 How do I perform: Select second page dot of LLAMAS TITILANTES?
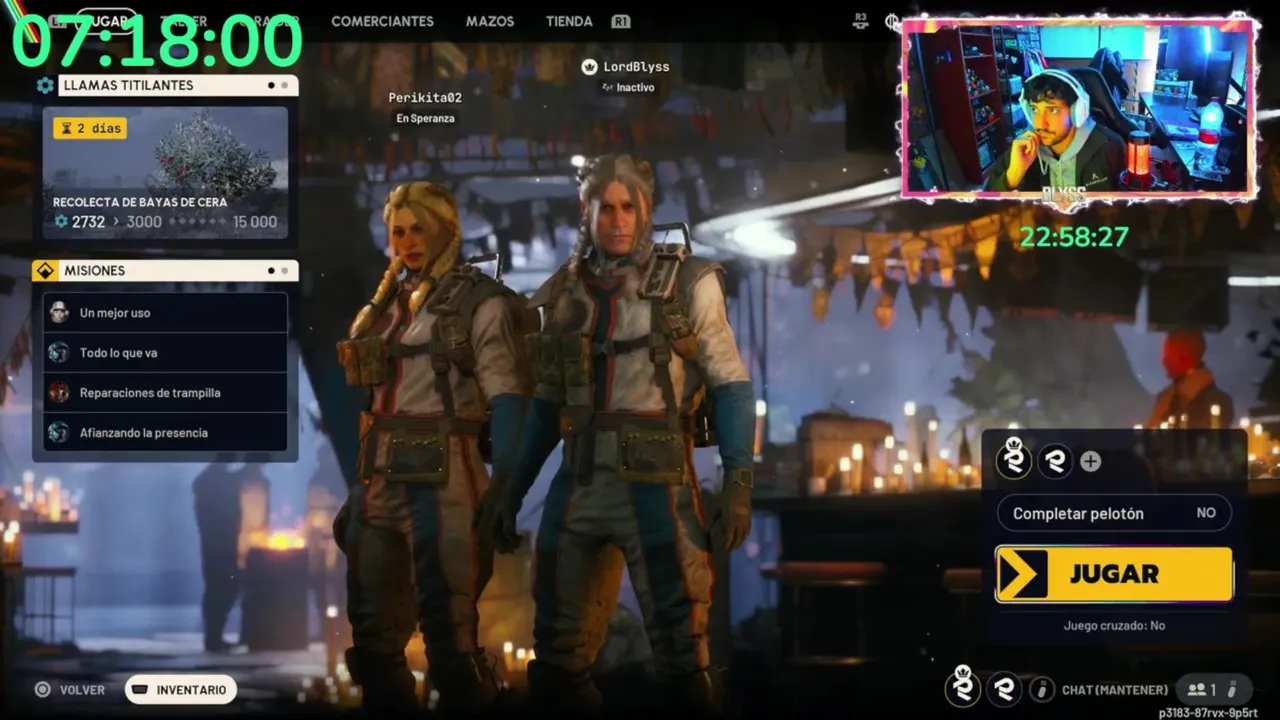click(x=285, y=86)
